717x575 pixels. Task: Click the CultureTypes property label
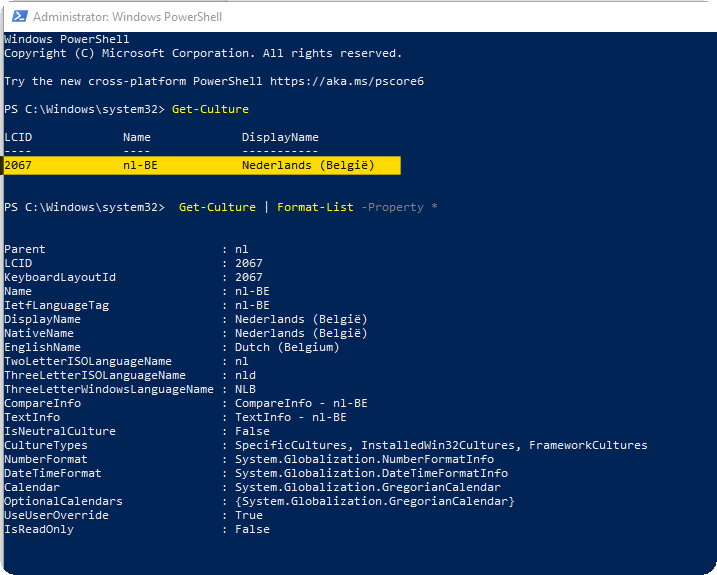click(x=46, y=445)
